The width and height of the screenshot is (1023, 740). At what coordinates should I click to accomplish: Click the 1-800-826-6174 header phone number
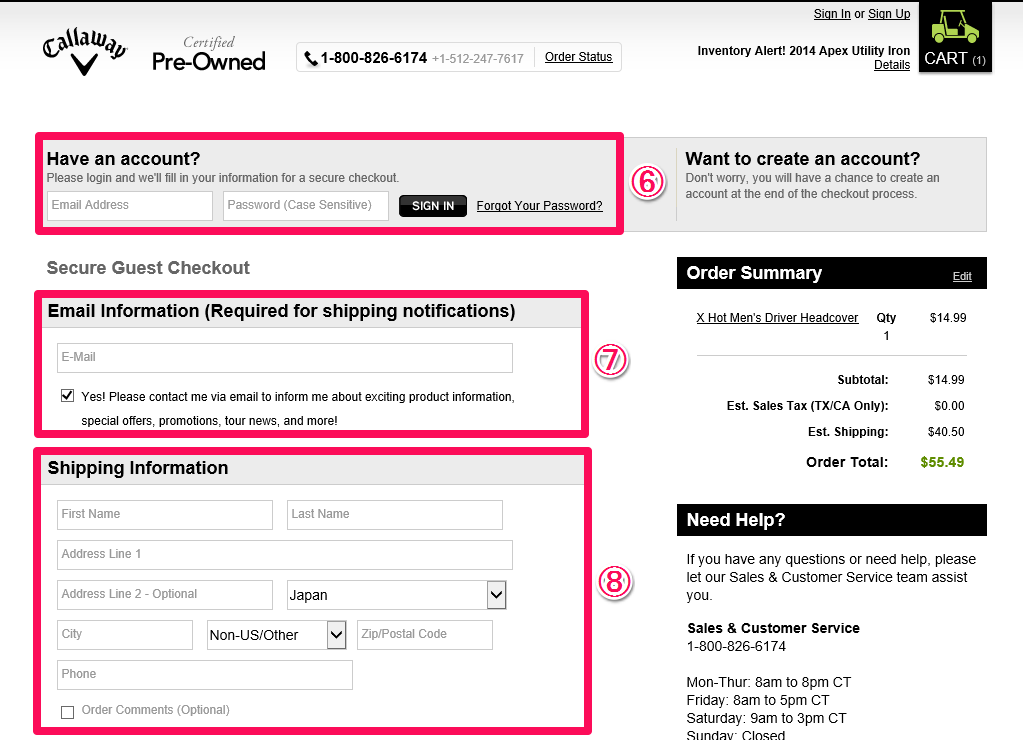tap(374, 58)
